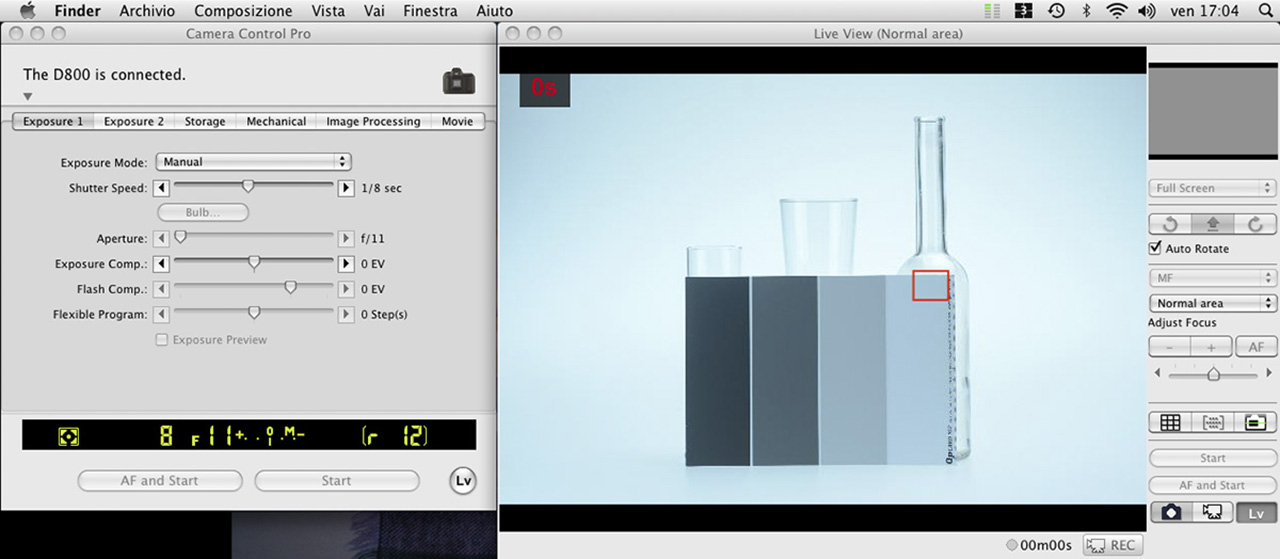
Task: Open the Apple menu
Action: (27, 11)
